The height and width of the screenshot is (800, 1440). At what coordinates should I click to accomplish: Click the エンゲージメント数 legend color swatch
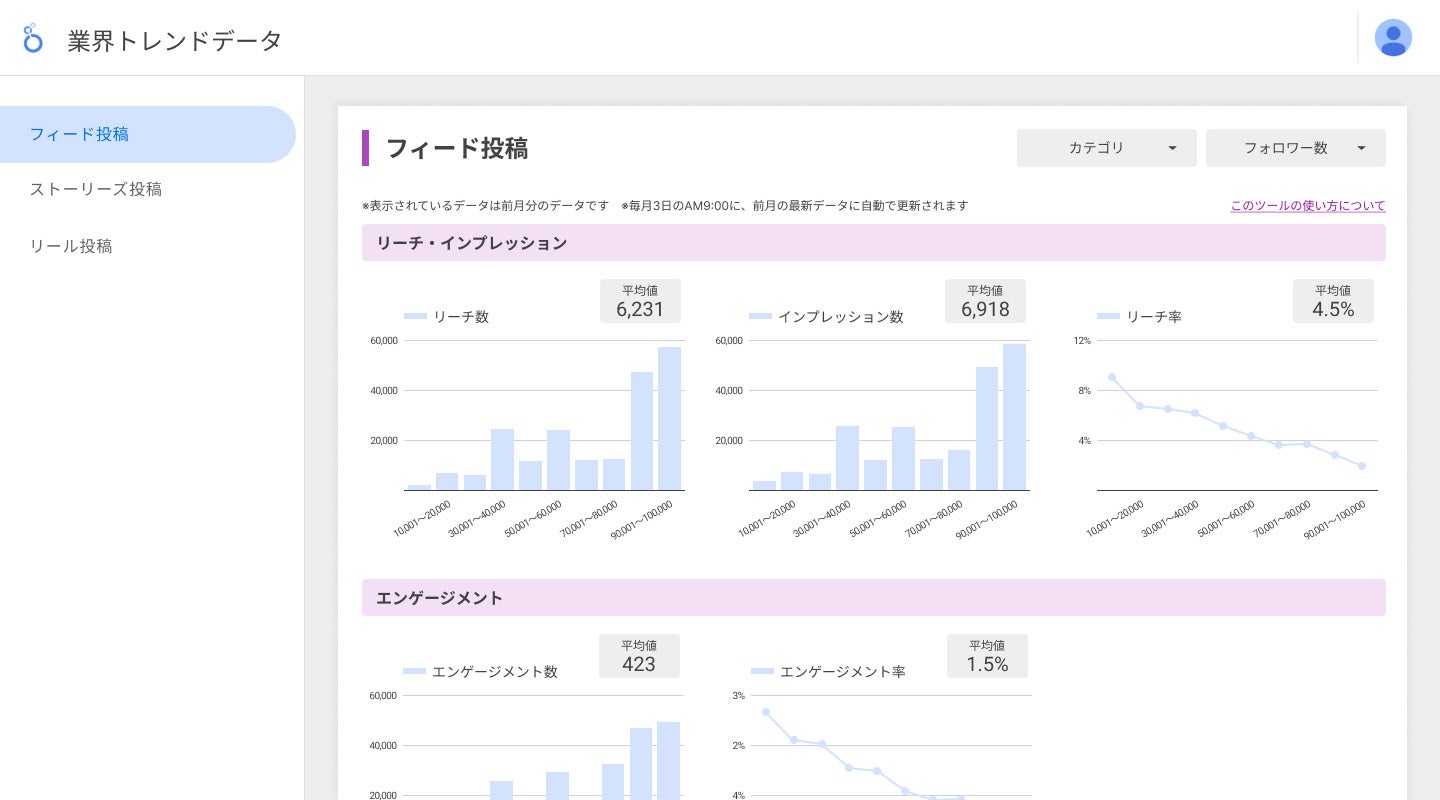414,672
